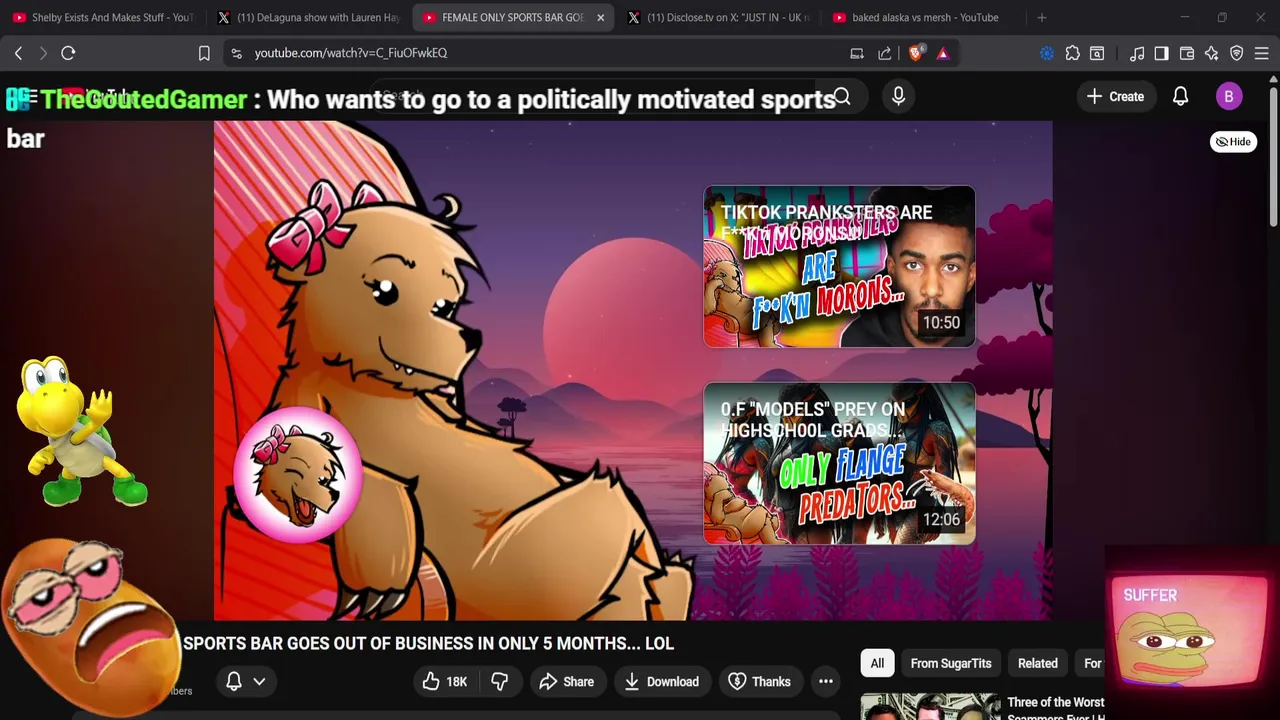Click Create to upload a video
Image resolution: width=1280 pixels, height=720 pixels.
1115,96
